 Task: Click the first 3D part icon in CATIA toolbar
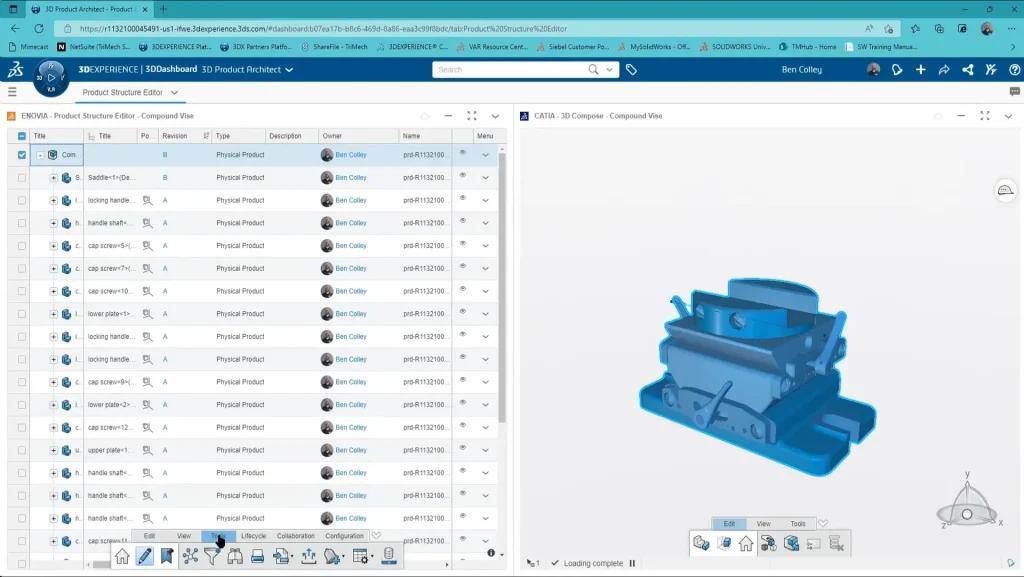click(x=701, y=543)
